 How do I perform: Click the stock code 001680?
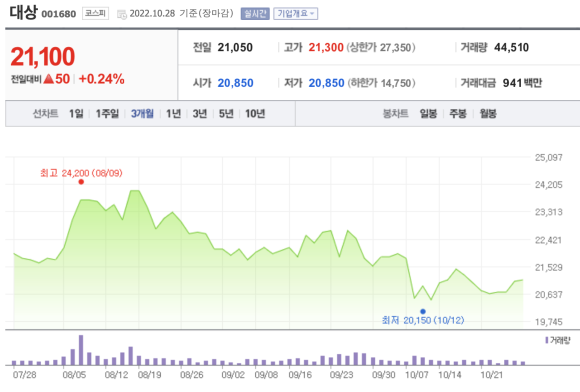click(x=58, y=14)
